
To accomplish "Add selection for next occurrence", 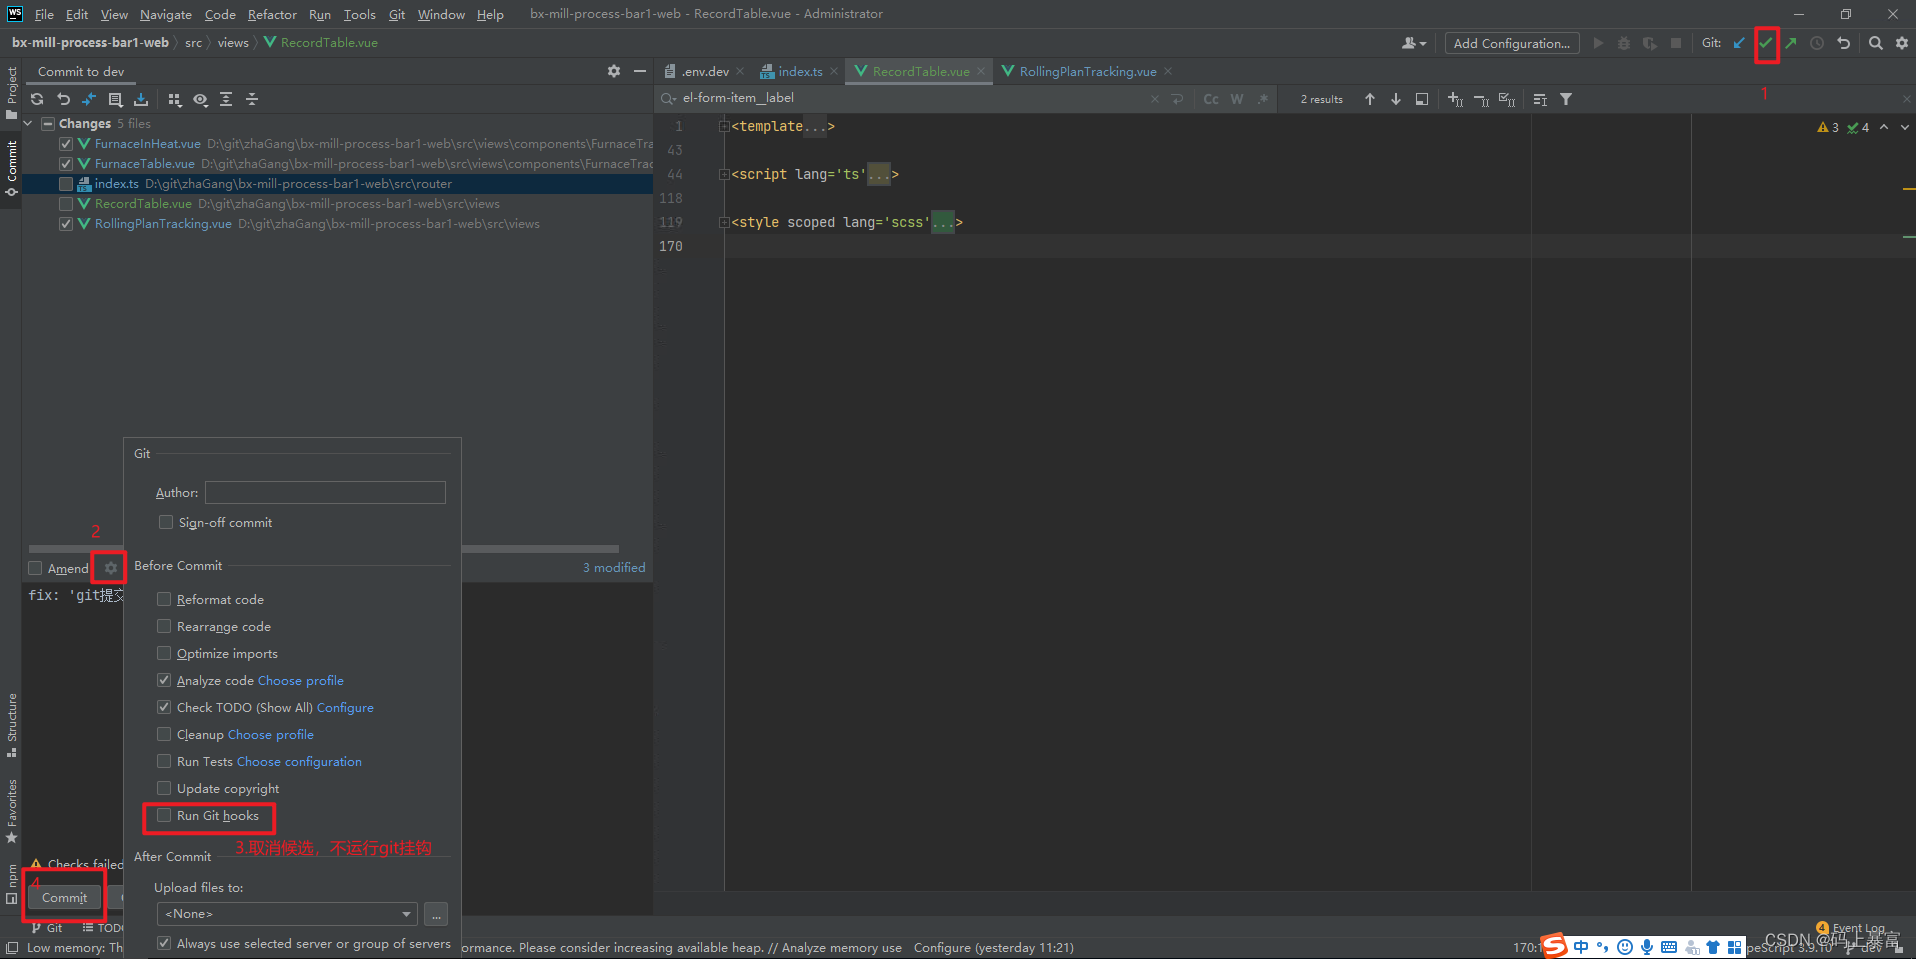I will [1455, 99].
